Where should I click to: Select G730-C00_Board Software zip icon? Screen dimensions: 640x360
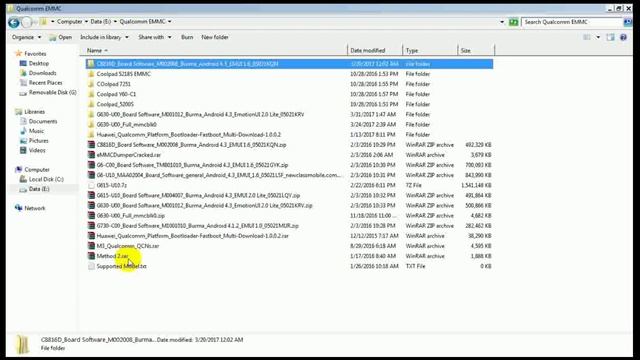(x=91, y=226)
